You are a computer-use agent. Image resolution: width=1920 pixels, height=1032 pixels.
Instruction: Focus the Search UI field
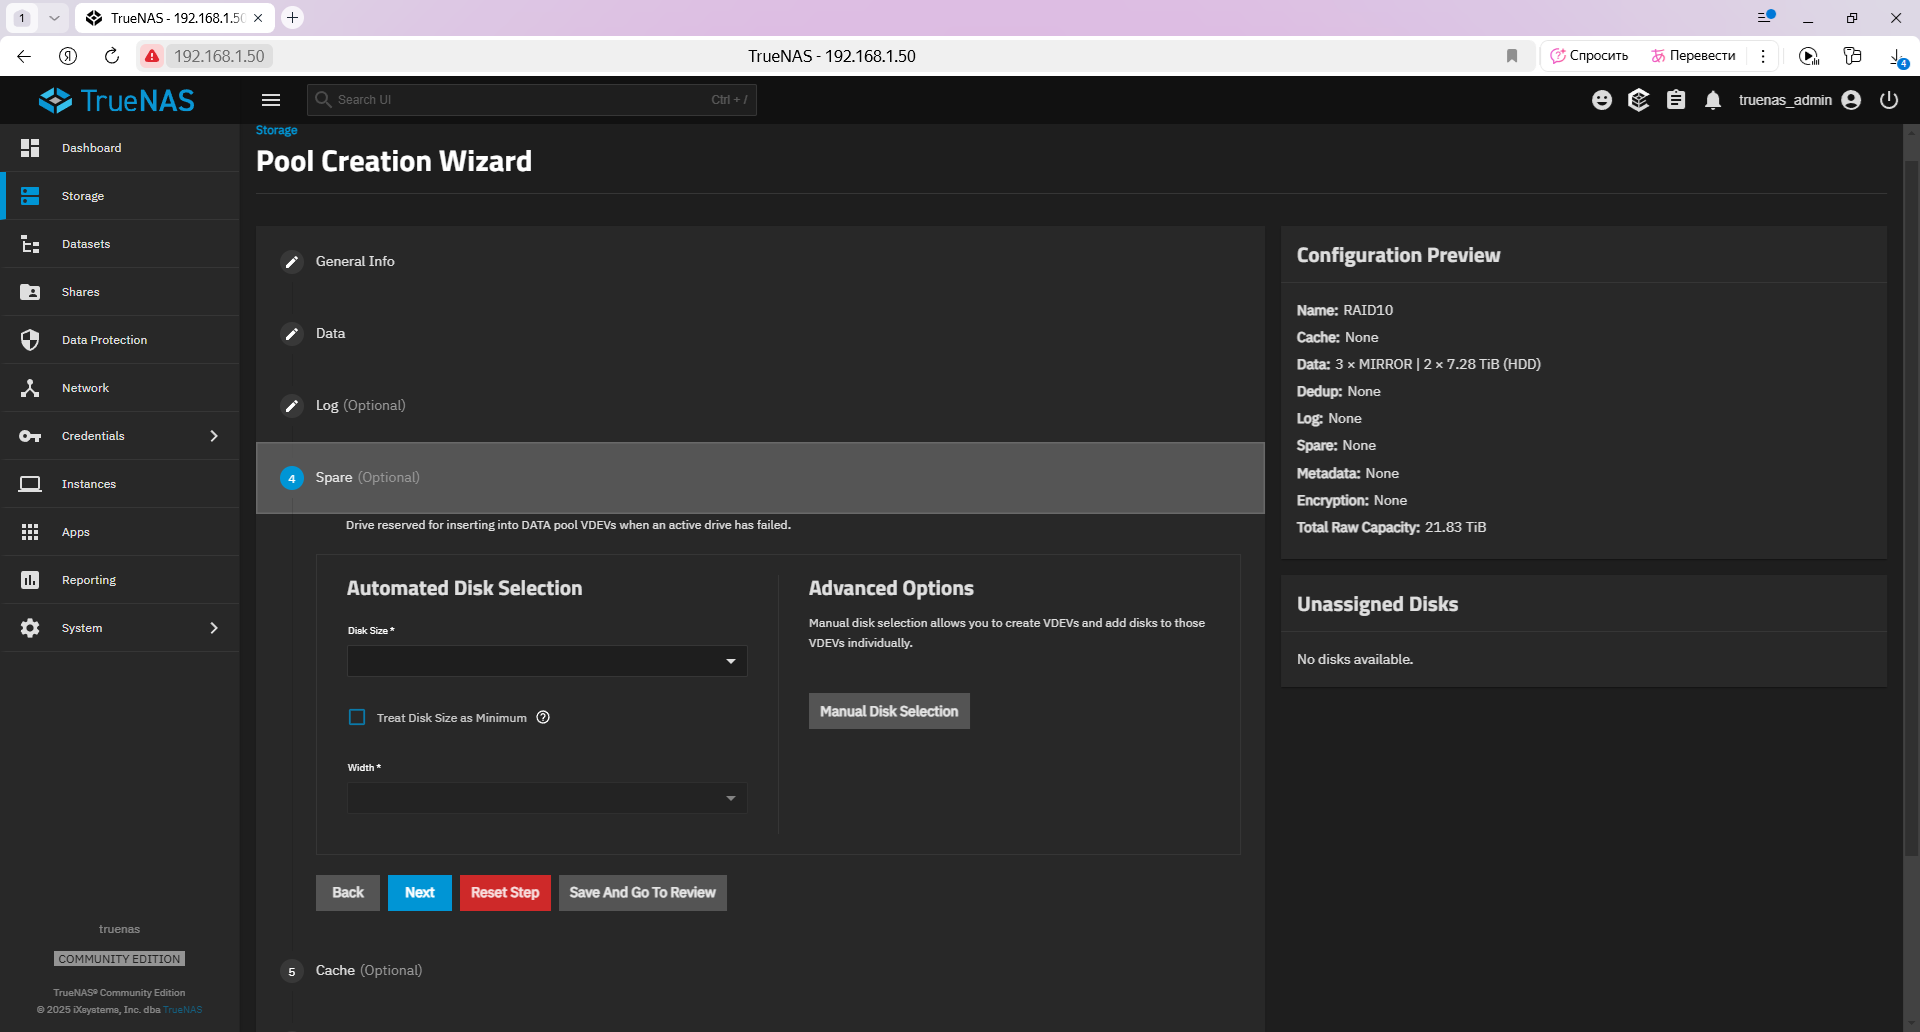[x=532, y=100]
